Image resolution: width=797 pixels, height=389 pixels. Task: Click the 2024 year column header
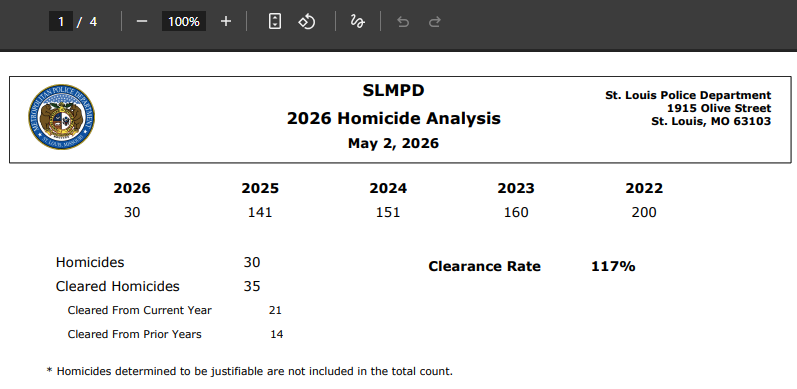(x=388, y=188)
